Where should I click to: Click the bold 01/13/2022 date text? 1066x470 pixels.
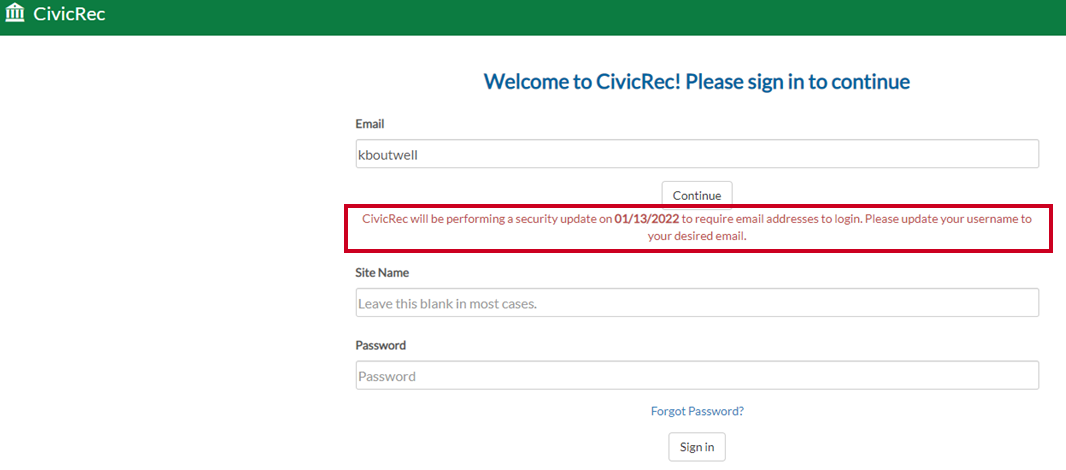pyautogui.click(x=646, y=220)
